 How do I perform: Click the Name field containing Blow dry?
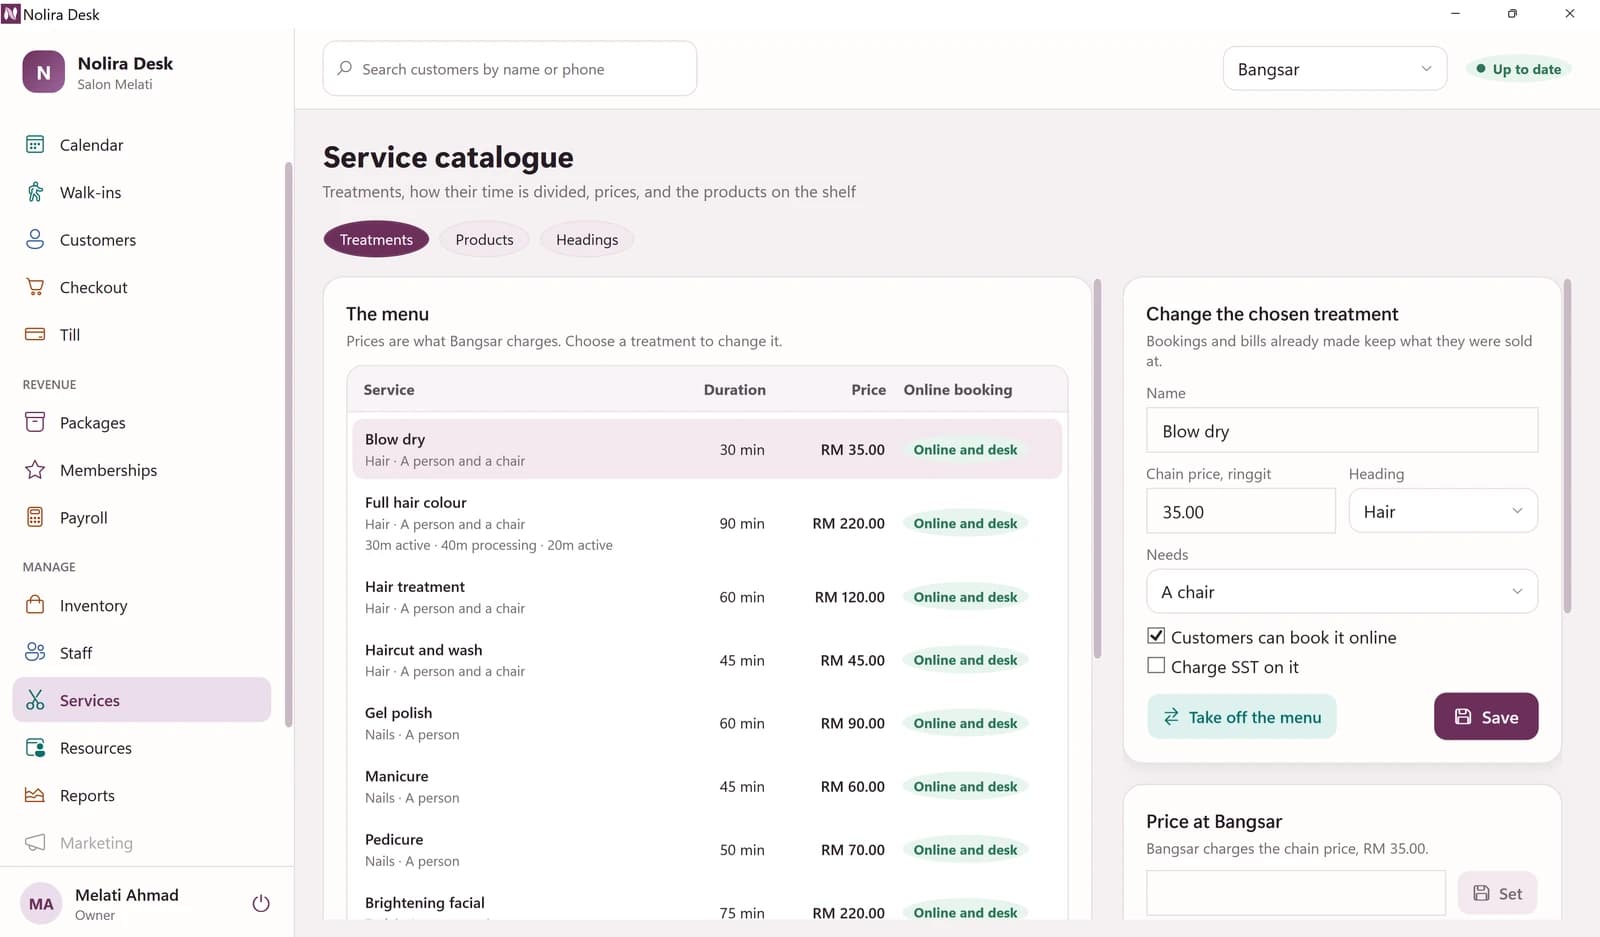coord(1342,430)
